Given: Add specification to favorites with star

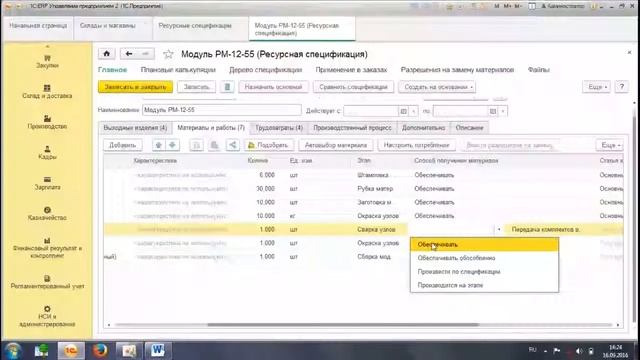Looking at the screenshot, I should (x=168, y=54).
